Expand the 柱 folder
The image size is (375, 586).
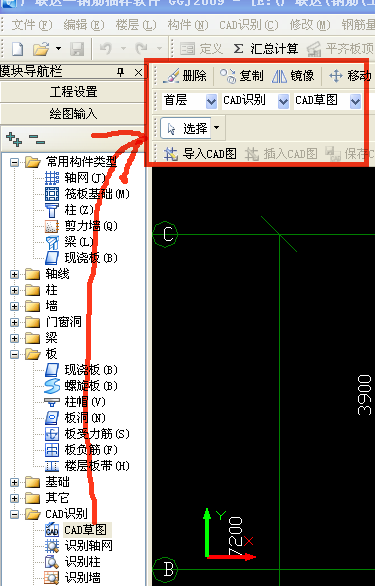coord(15,290)
